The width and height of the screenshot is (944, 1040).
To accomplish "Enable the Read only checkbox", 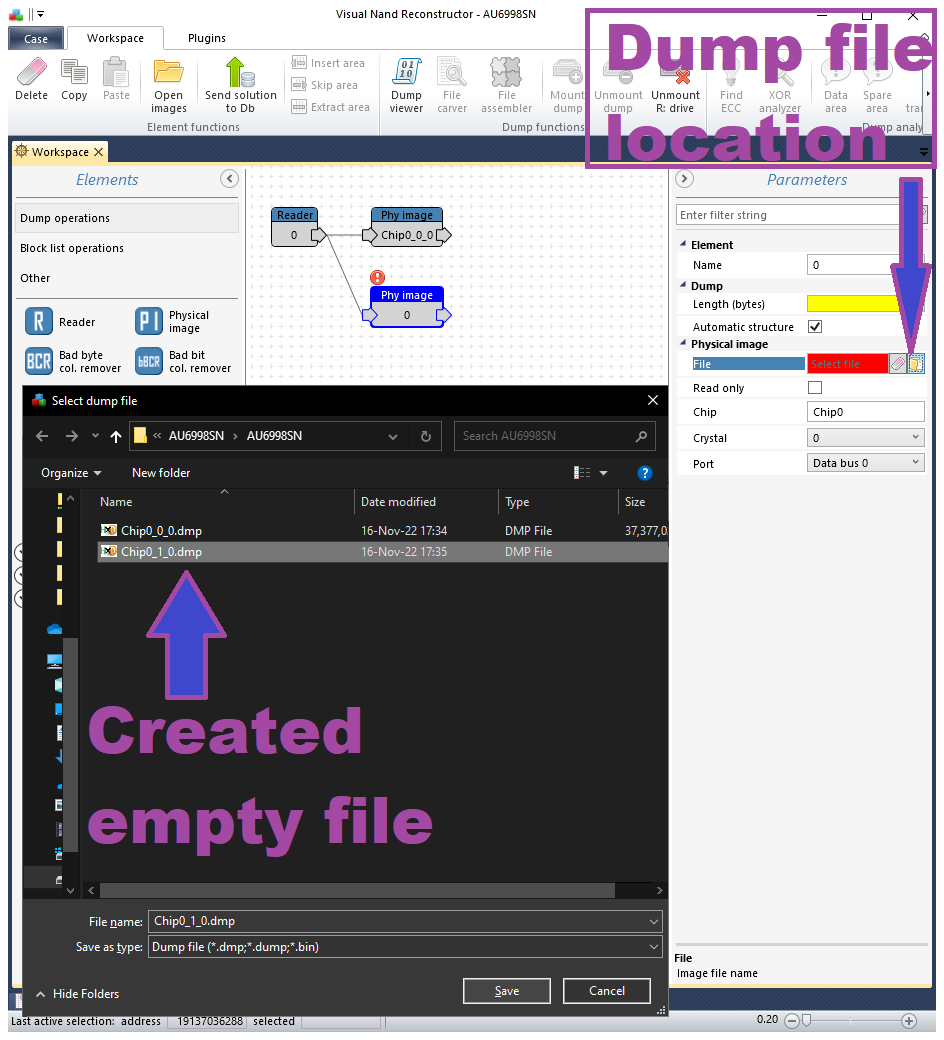I will tap(815, 387).
